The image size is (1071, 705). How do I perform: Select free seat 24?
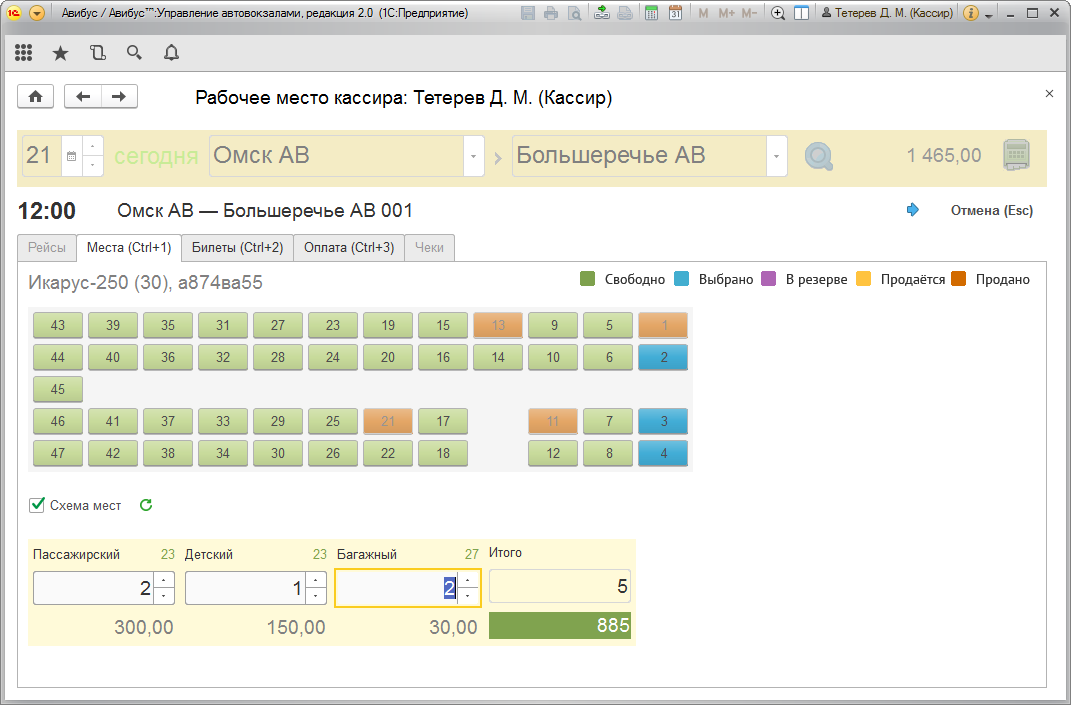point(333,357)
